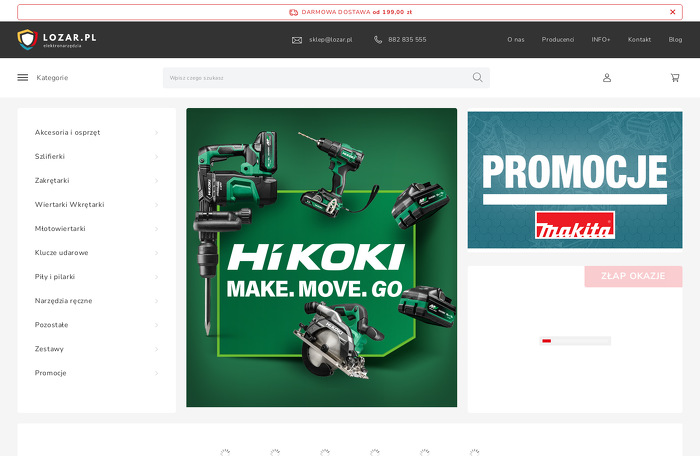Open the Akcesoria i osprzęt category
This screenshot has width=700, height=456.
point(67,133)
